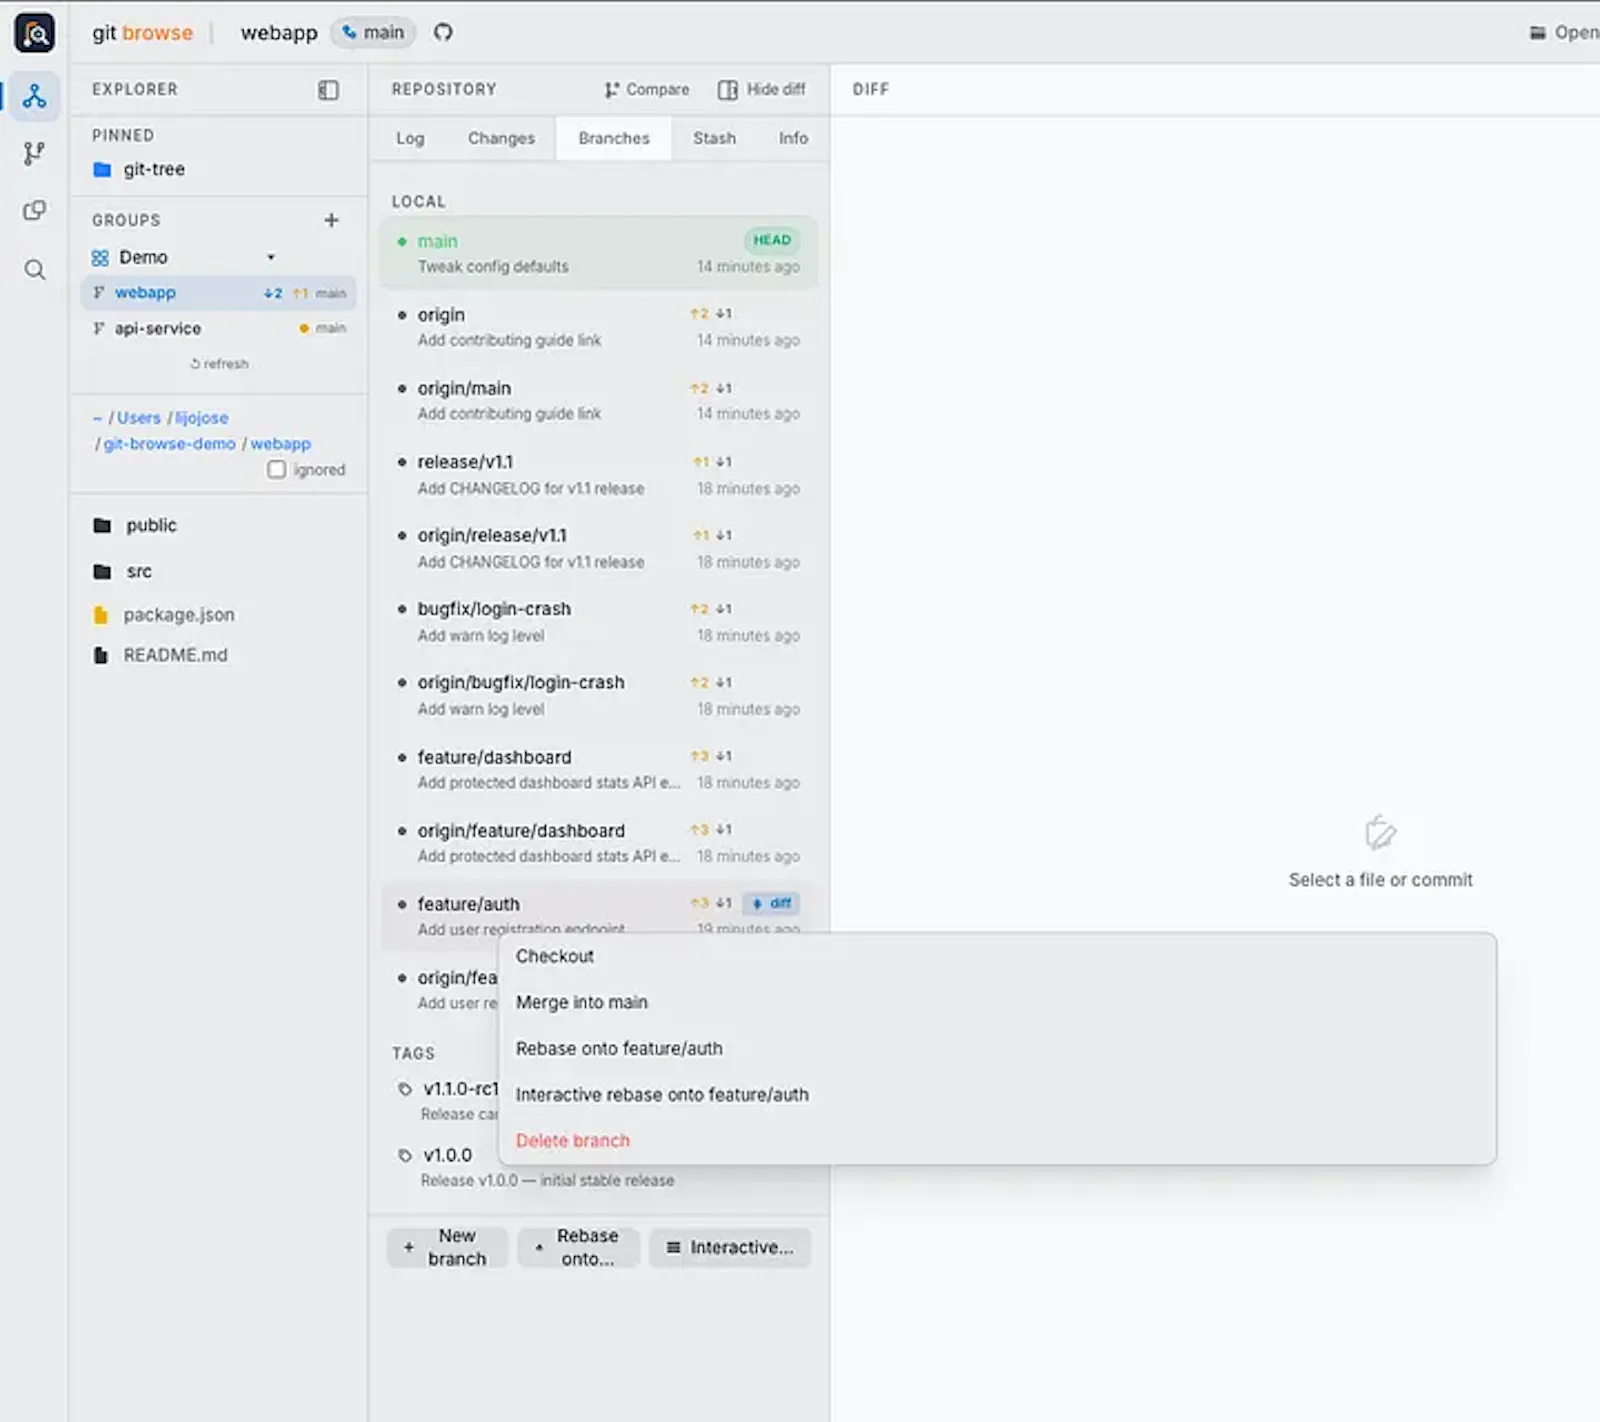
Task: Expand the Demo group dropdown arrow
Action: [271, 258]
